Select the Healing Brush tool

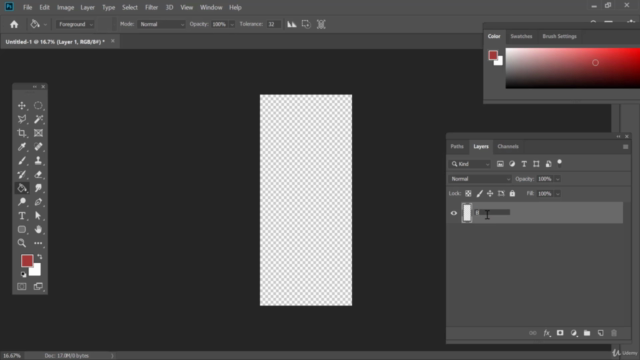38,147
